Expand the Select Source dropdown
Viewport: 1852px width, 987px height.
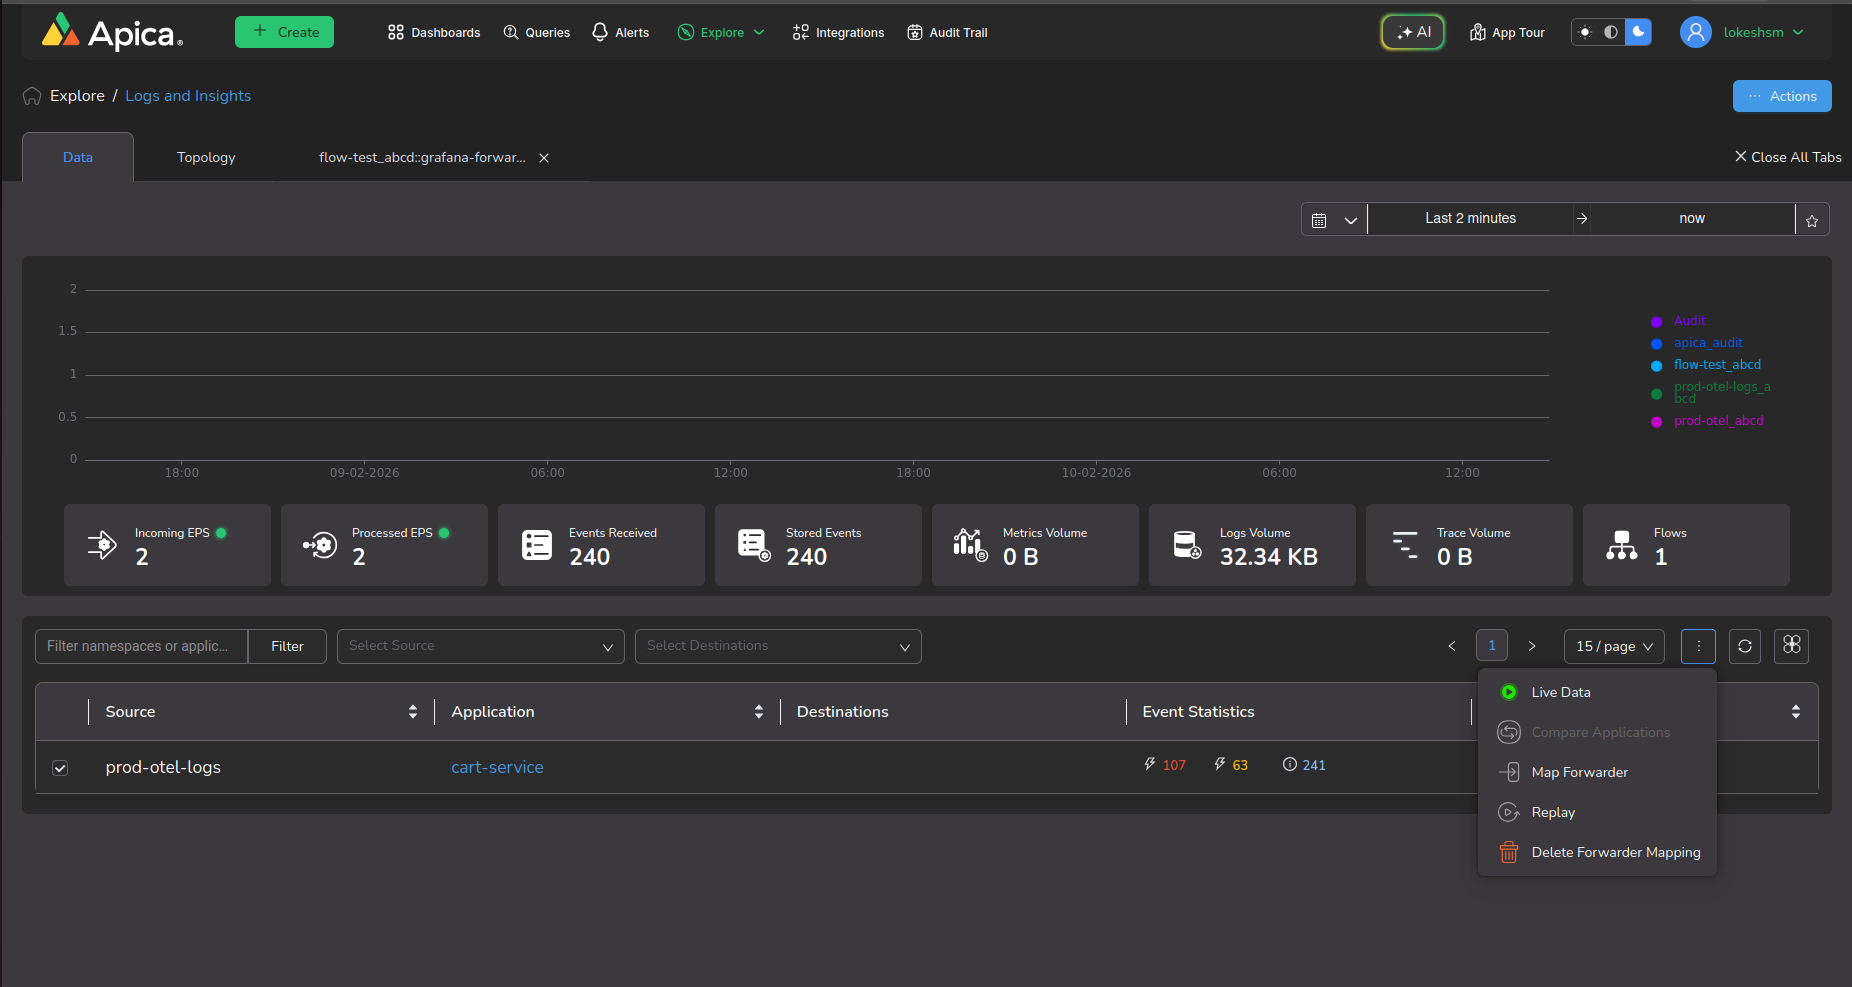click(x=480, y=646)
